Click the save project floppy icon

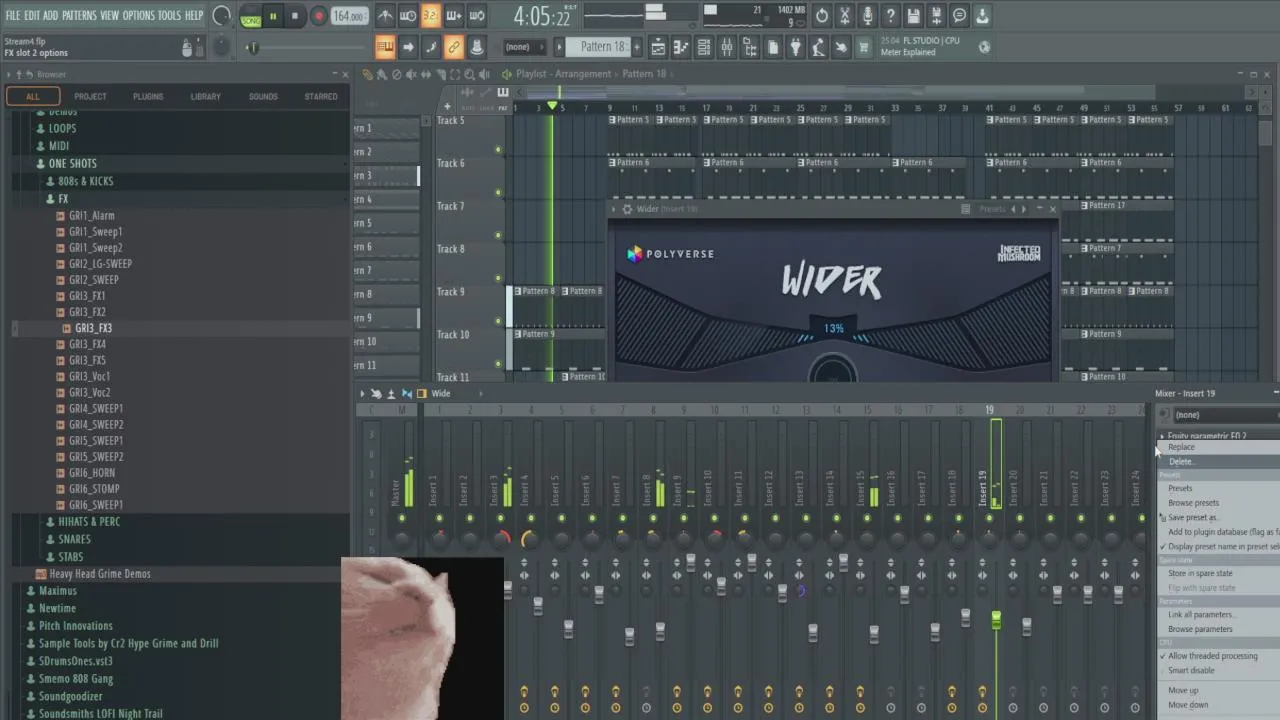[914, 16]
